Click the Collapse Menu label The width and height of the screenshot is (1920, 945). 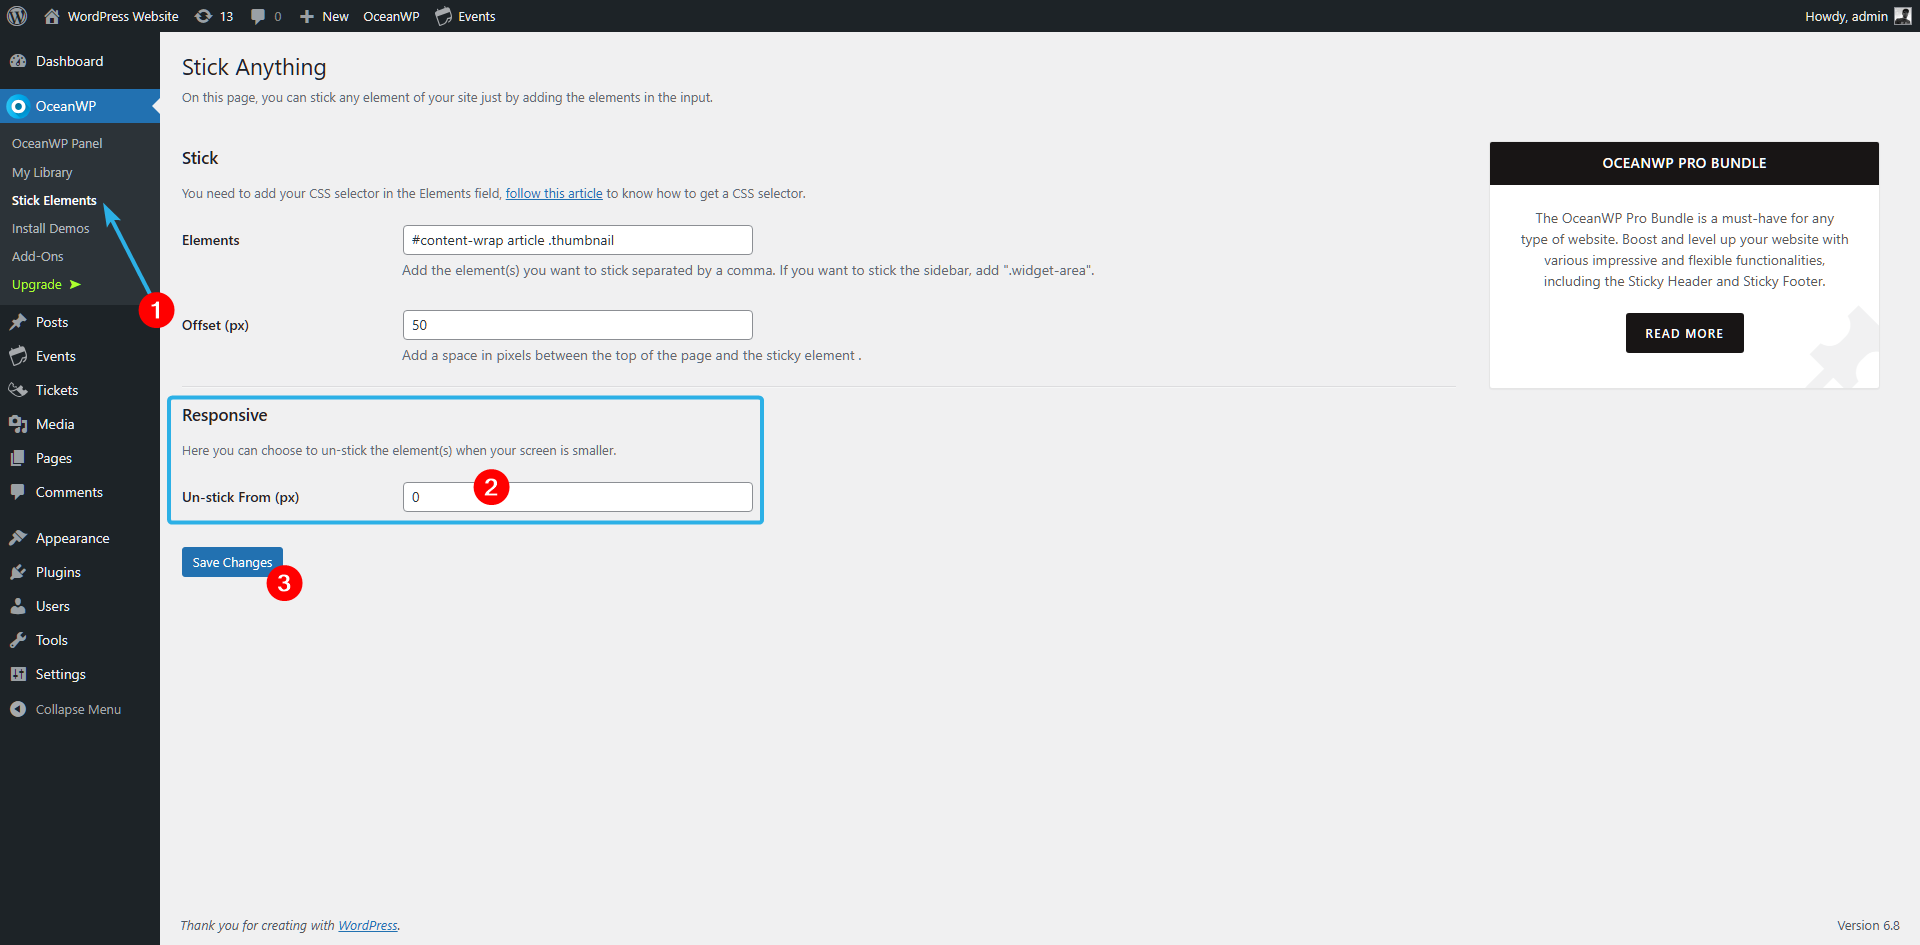click(78, 709)
